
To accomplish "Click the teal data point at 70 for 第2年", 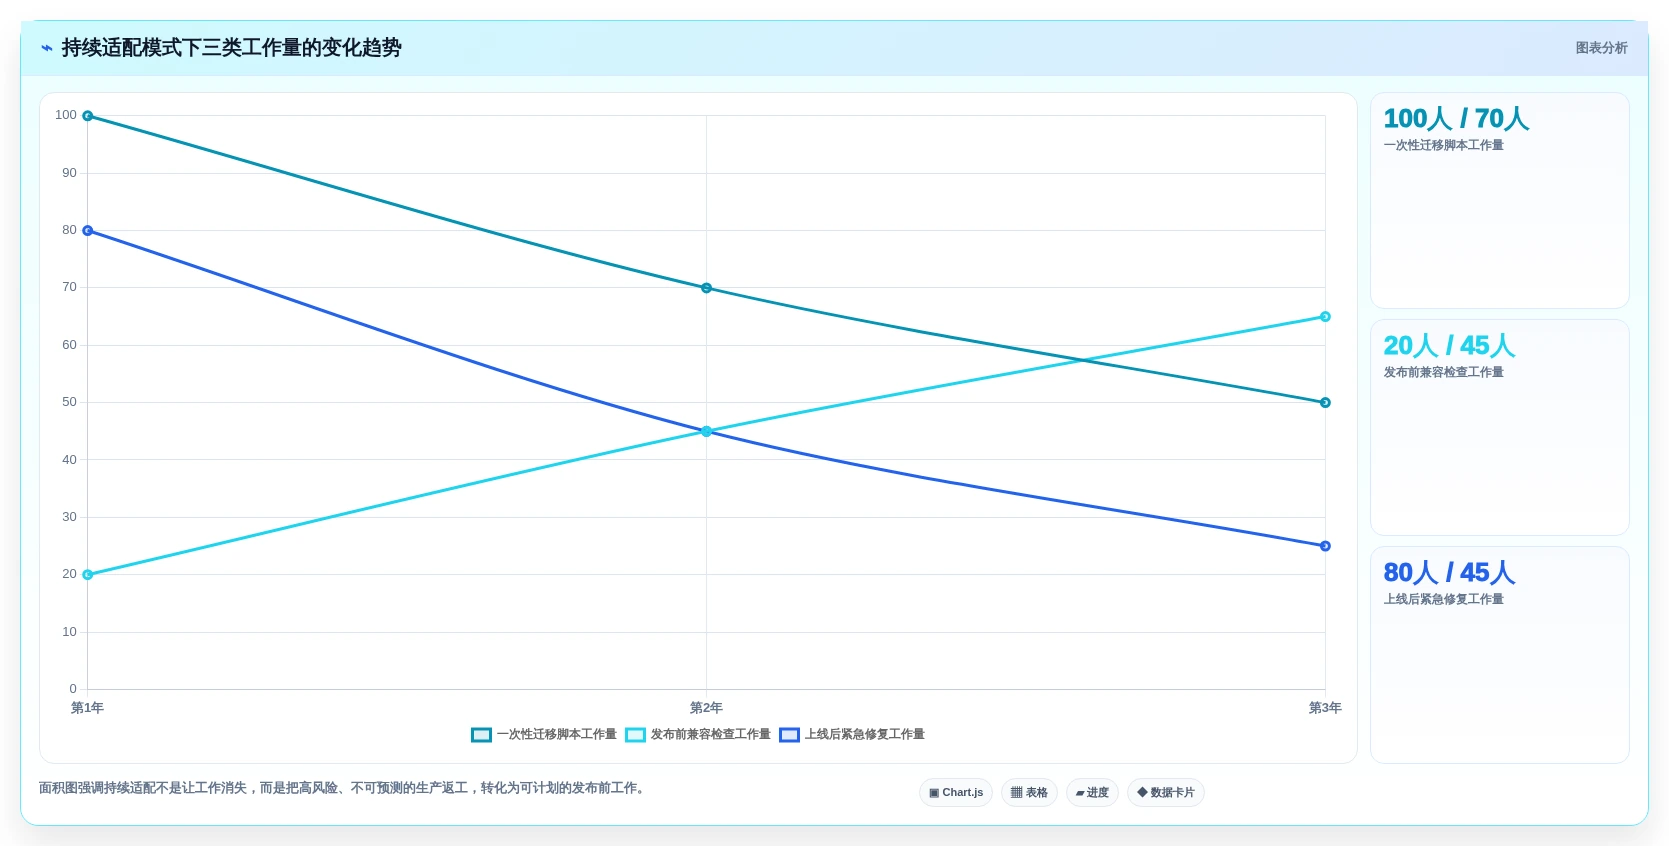I will [x=706, y=288].
